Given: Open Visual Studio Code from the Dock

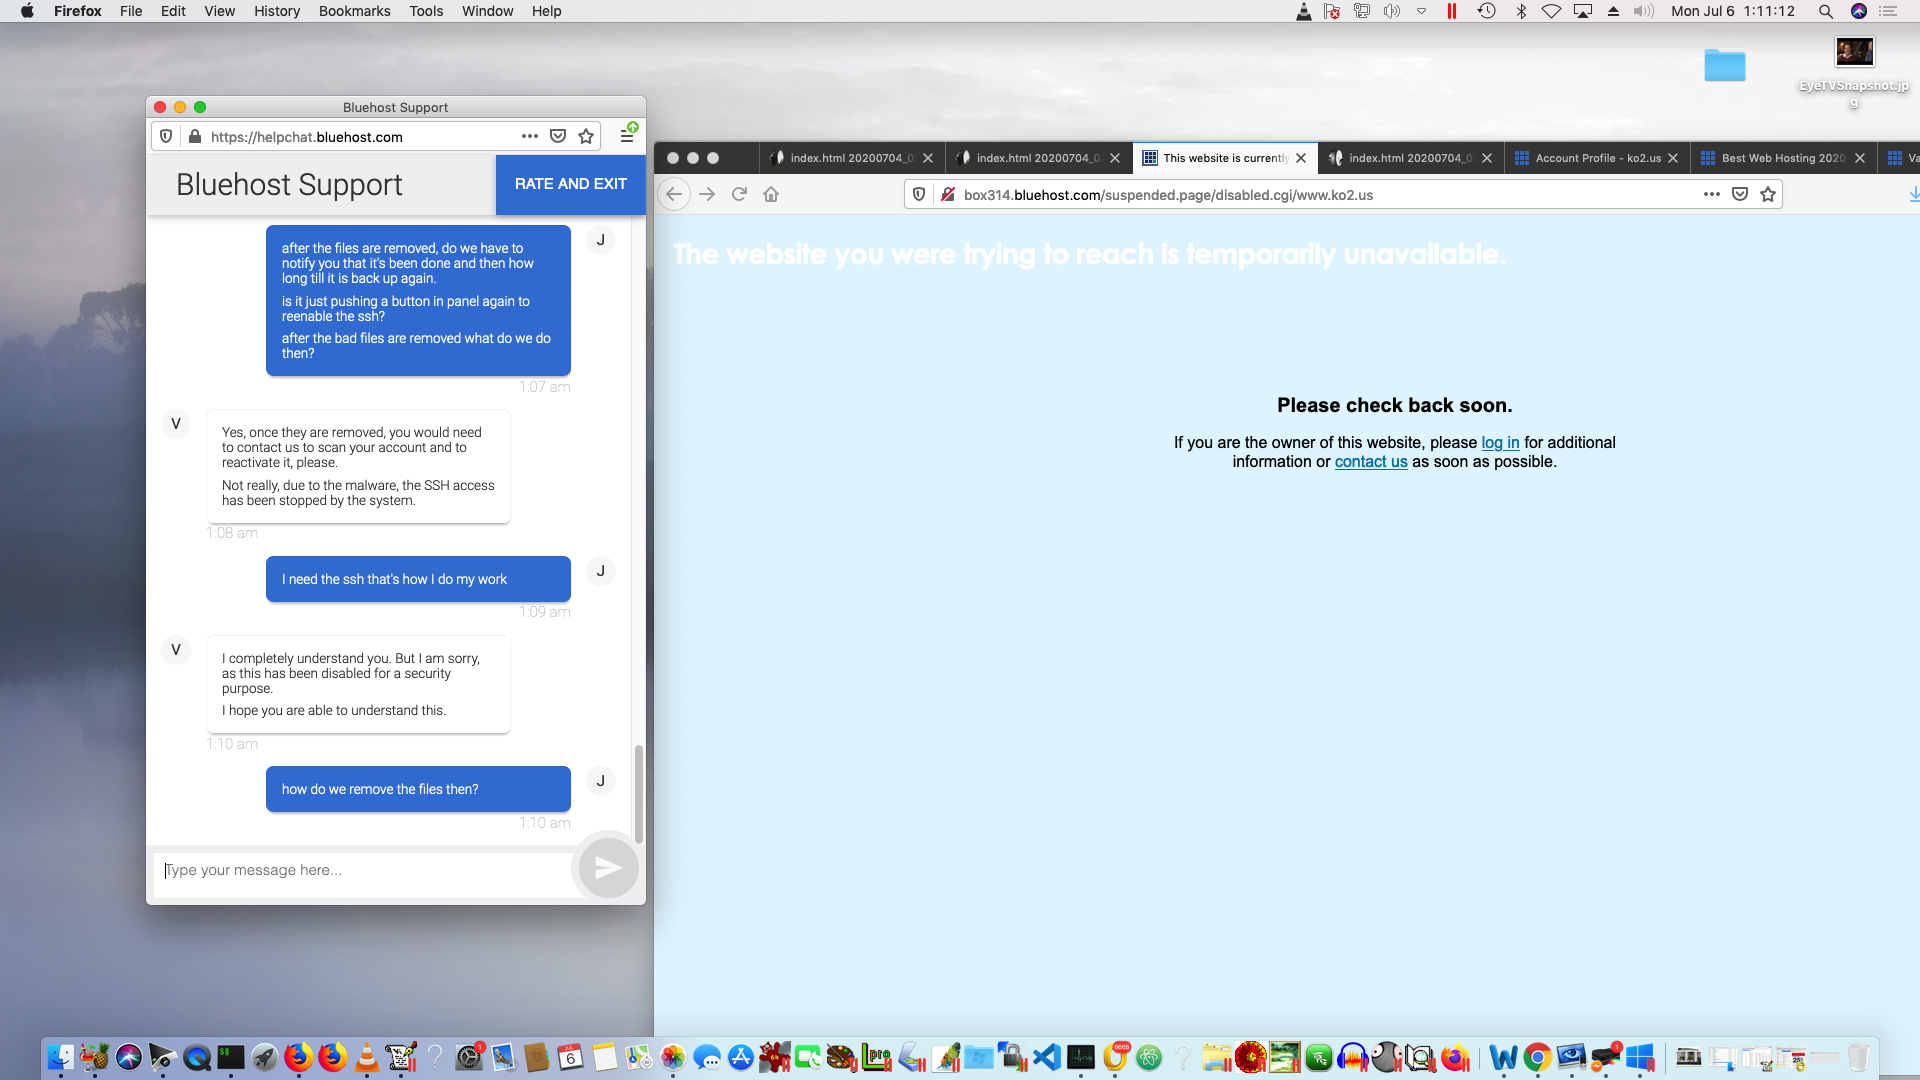Looking at the screenshot, I should pos(1047,1057).
